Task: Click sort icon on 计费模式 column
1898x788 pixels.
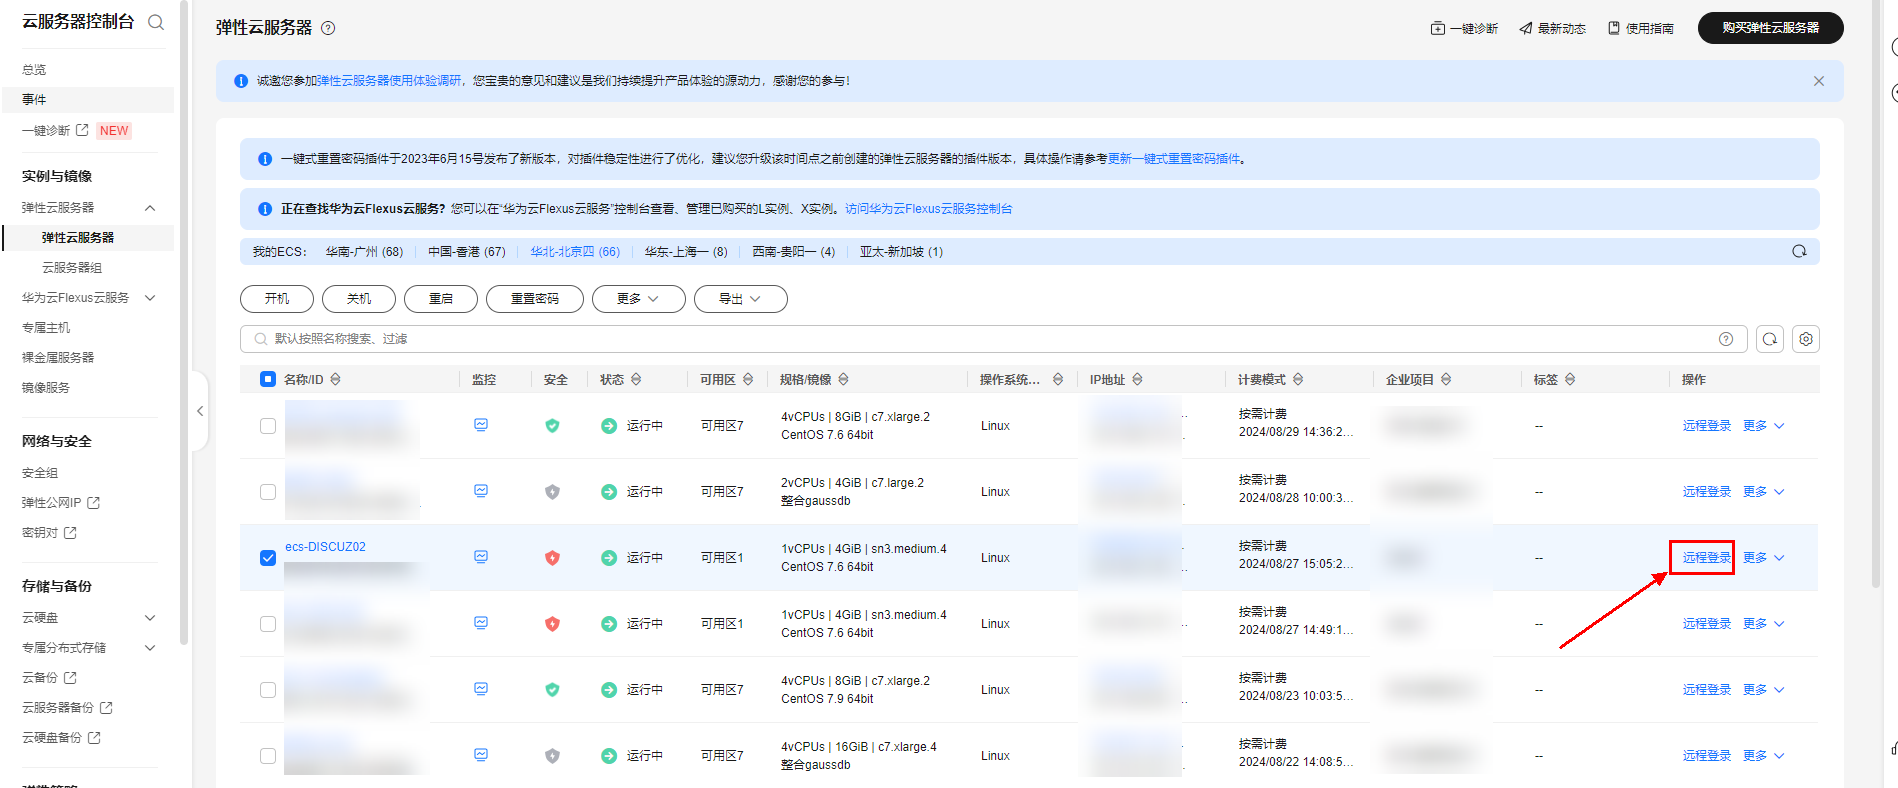Action: (x=1298, y=380)
